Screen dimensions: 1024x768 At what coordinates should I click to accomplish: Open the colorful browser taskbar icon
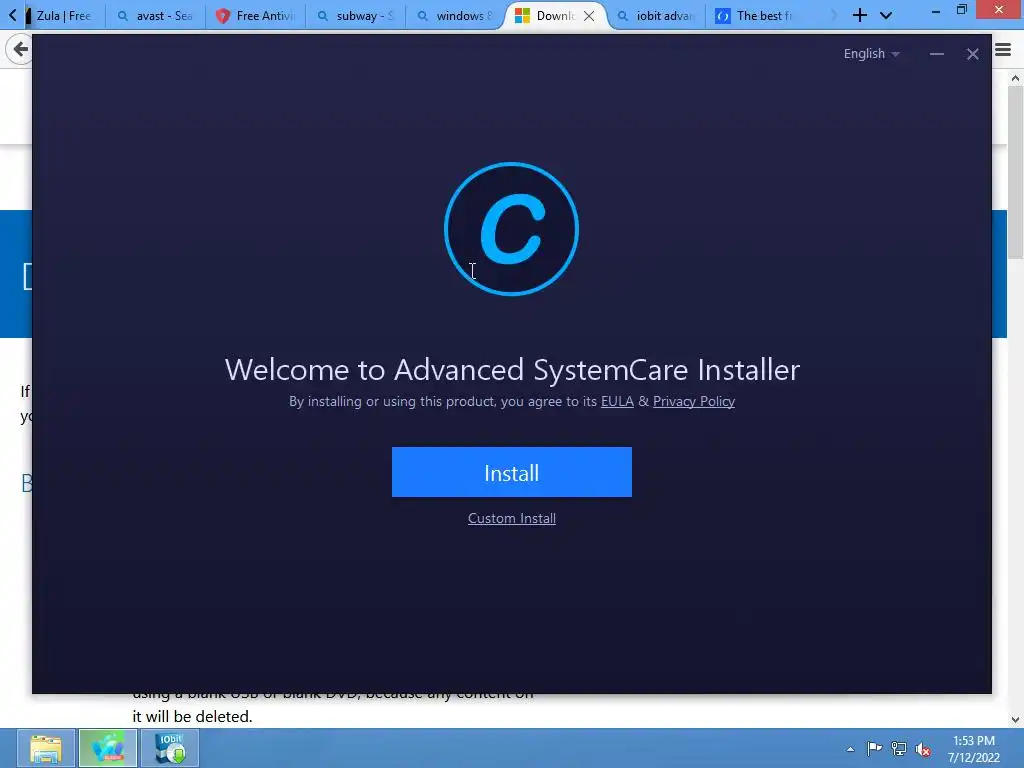pos(108,748)
